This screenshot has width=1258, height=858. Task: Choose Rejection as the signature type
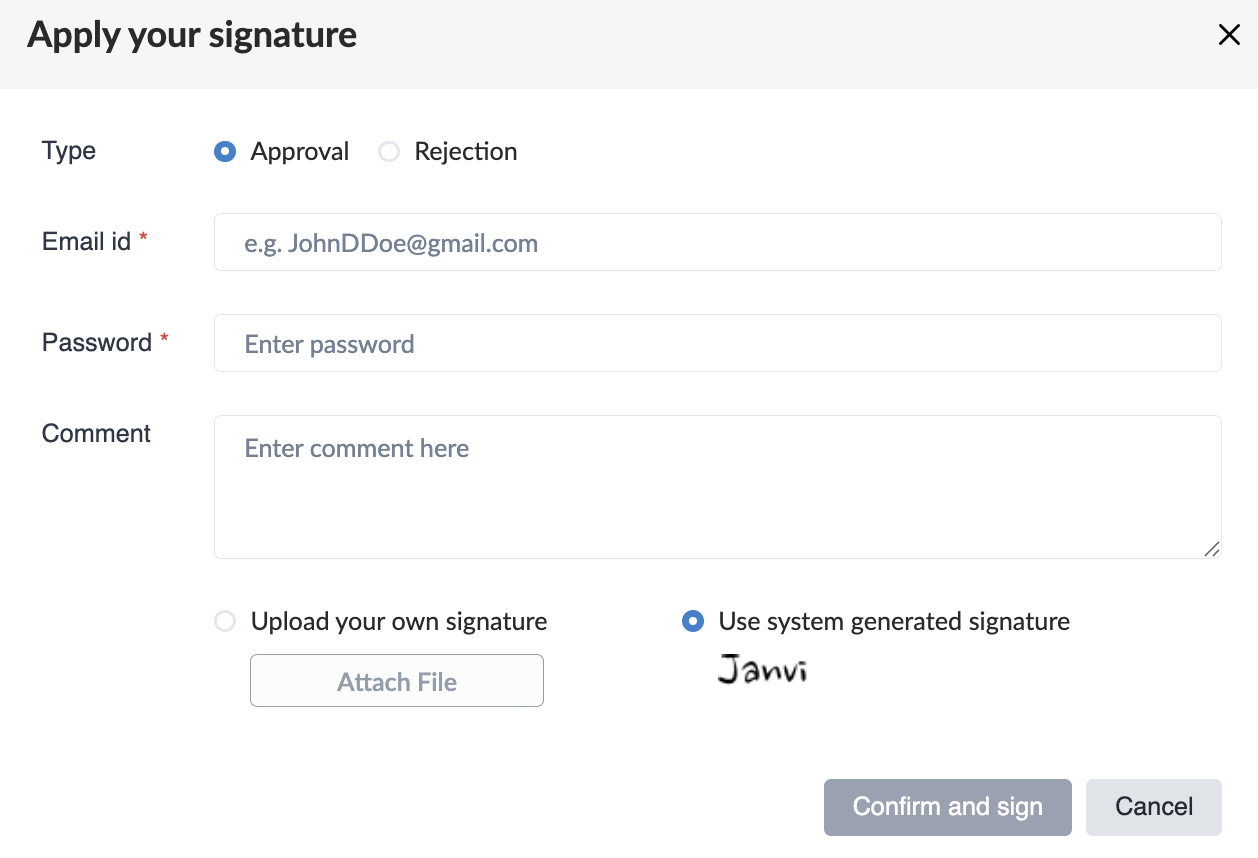click(389, 152)
